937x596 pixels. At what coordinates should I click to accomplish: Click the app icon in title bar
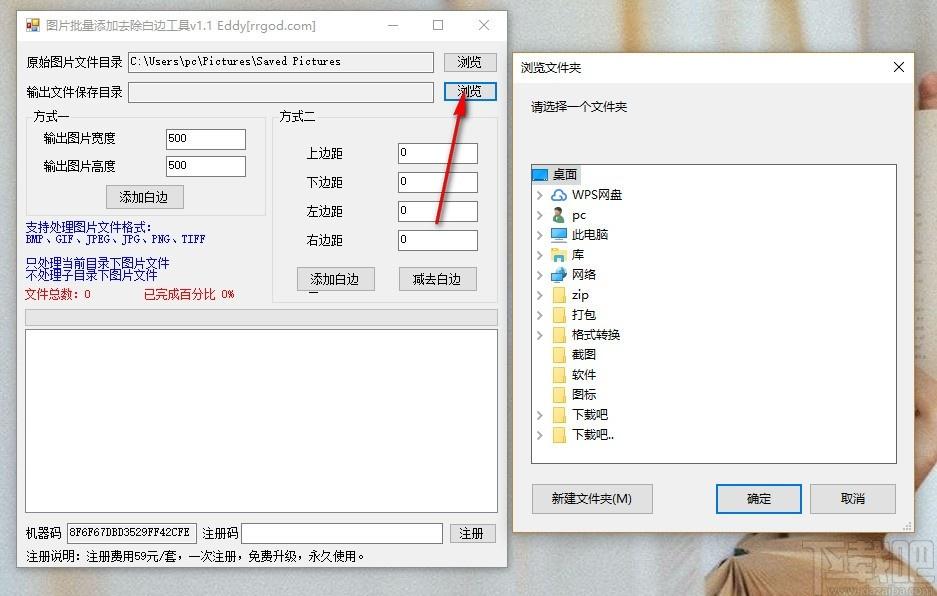click(33, 25)
